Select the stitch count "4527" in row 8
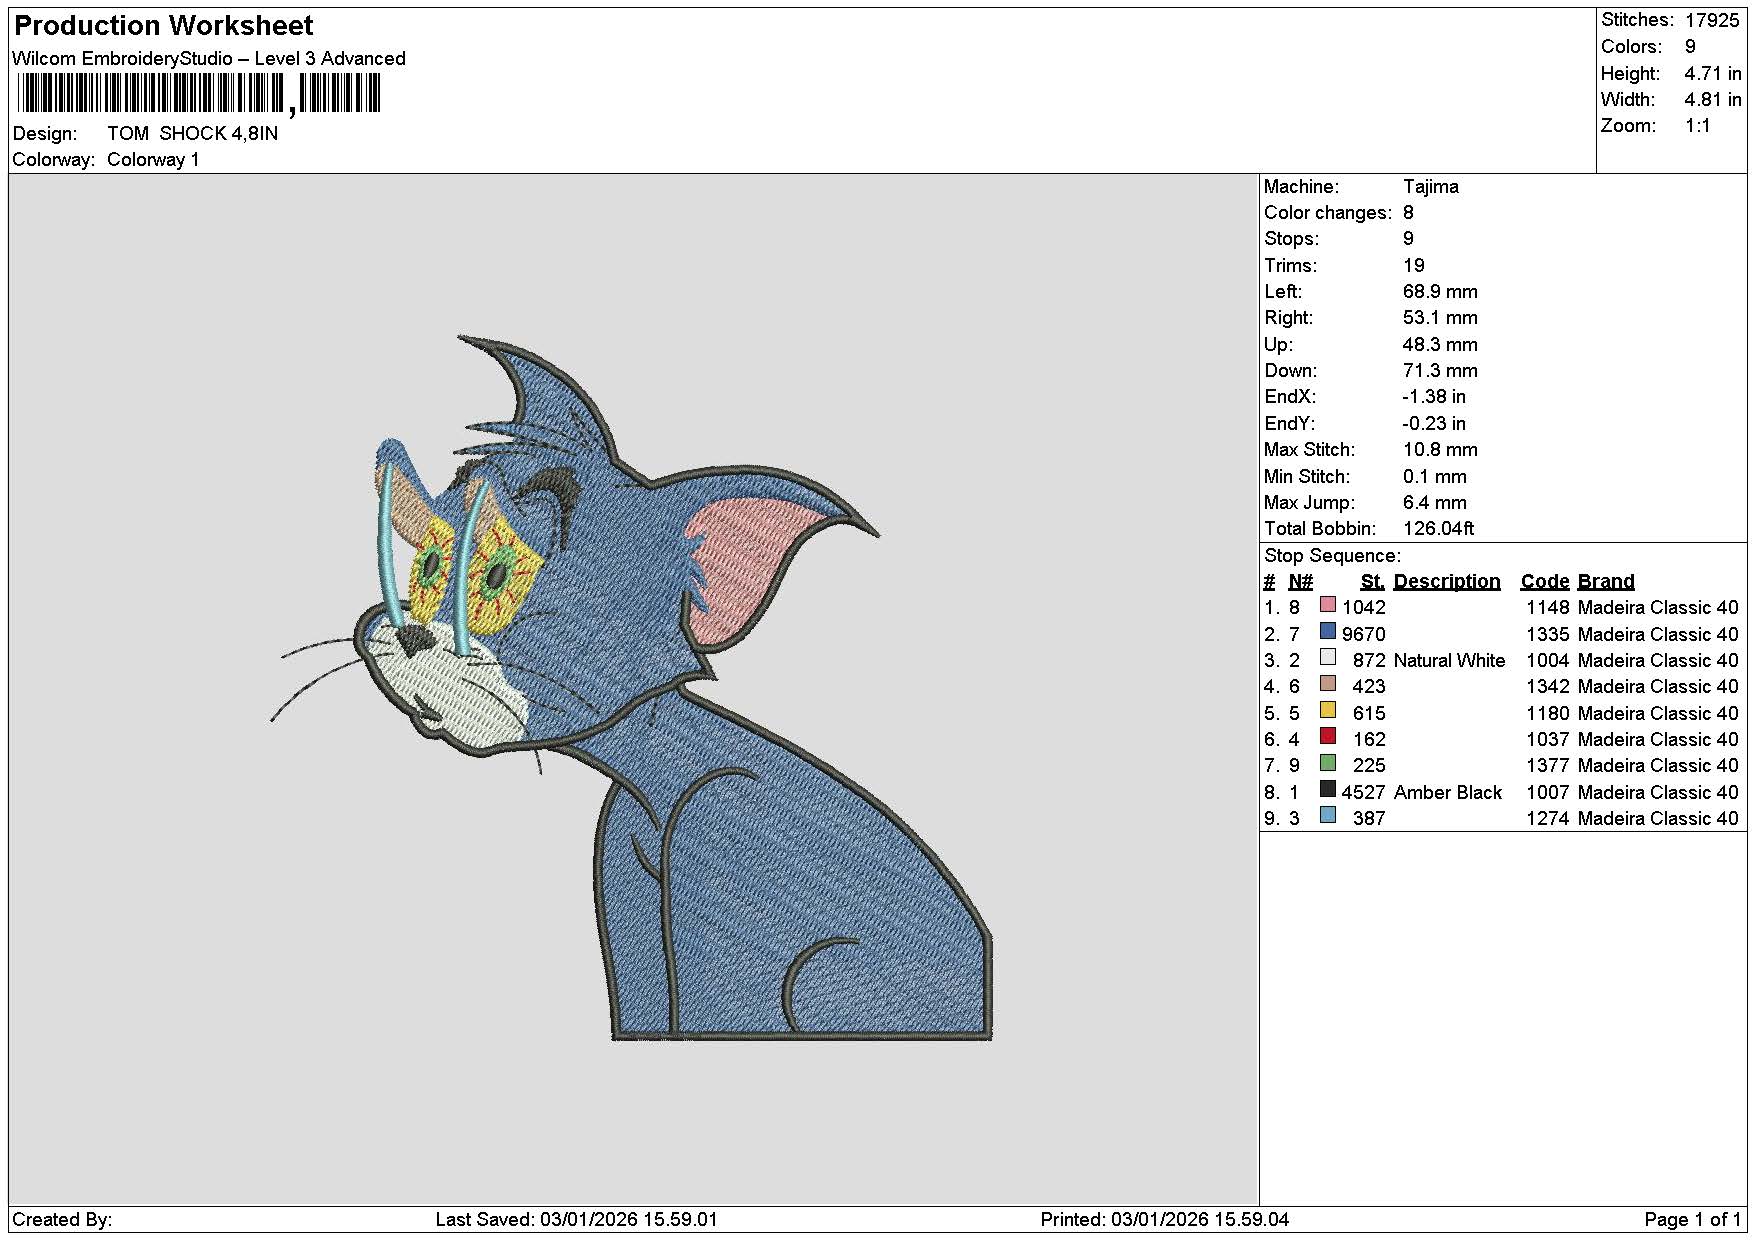The height and width of the screenshot is (1240, 1755). (1364, 793)
